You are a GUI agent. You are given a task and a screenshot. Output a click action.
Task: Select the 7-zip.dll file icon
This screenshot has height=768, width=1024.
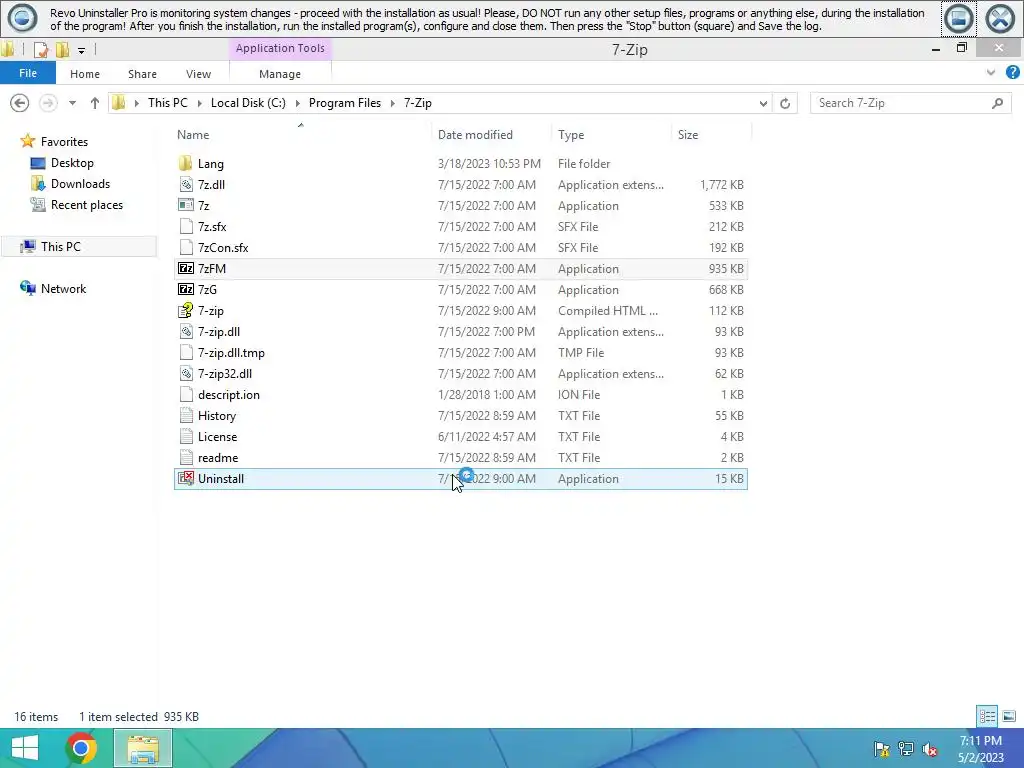(x=186, y=332)
